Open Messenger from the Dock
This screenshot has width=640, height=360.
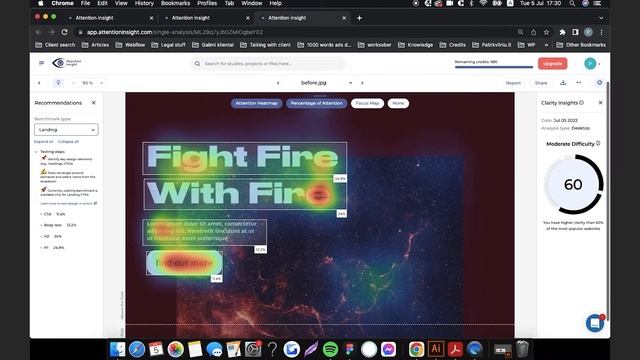coord(388,349)
